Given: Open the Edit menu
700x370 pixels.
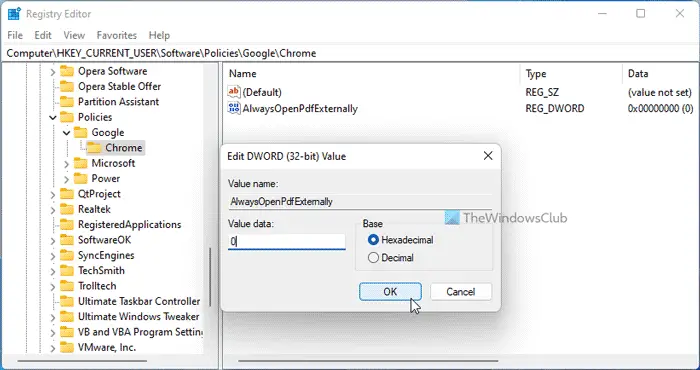Looking at the screenshot, I should point(43,35).
